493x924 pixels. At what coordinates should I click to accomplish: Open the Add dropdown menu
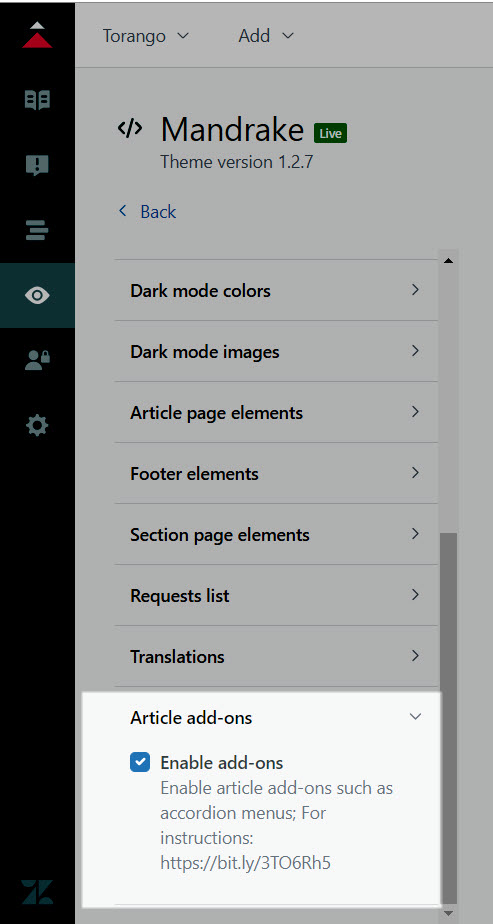coord(266,36)
